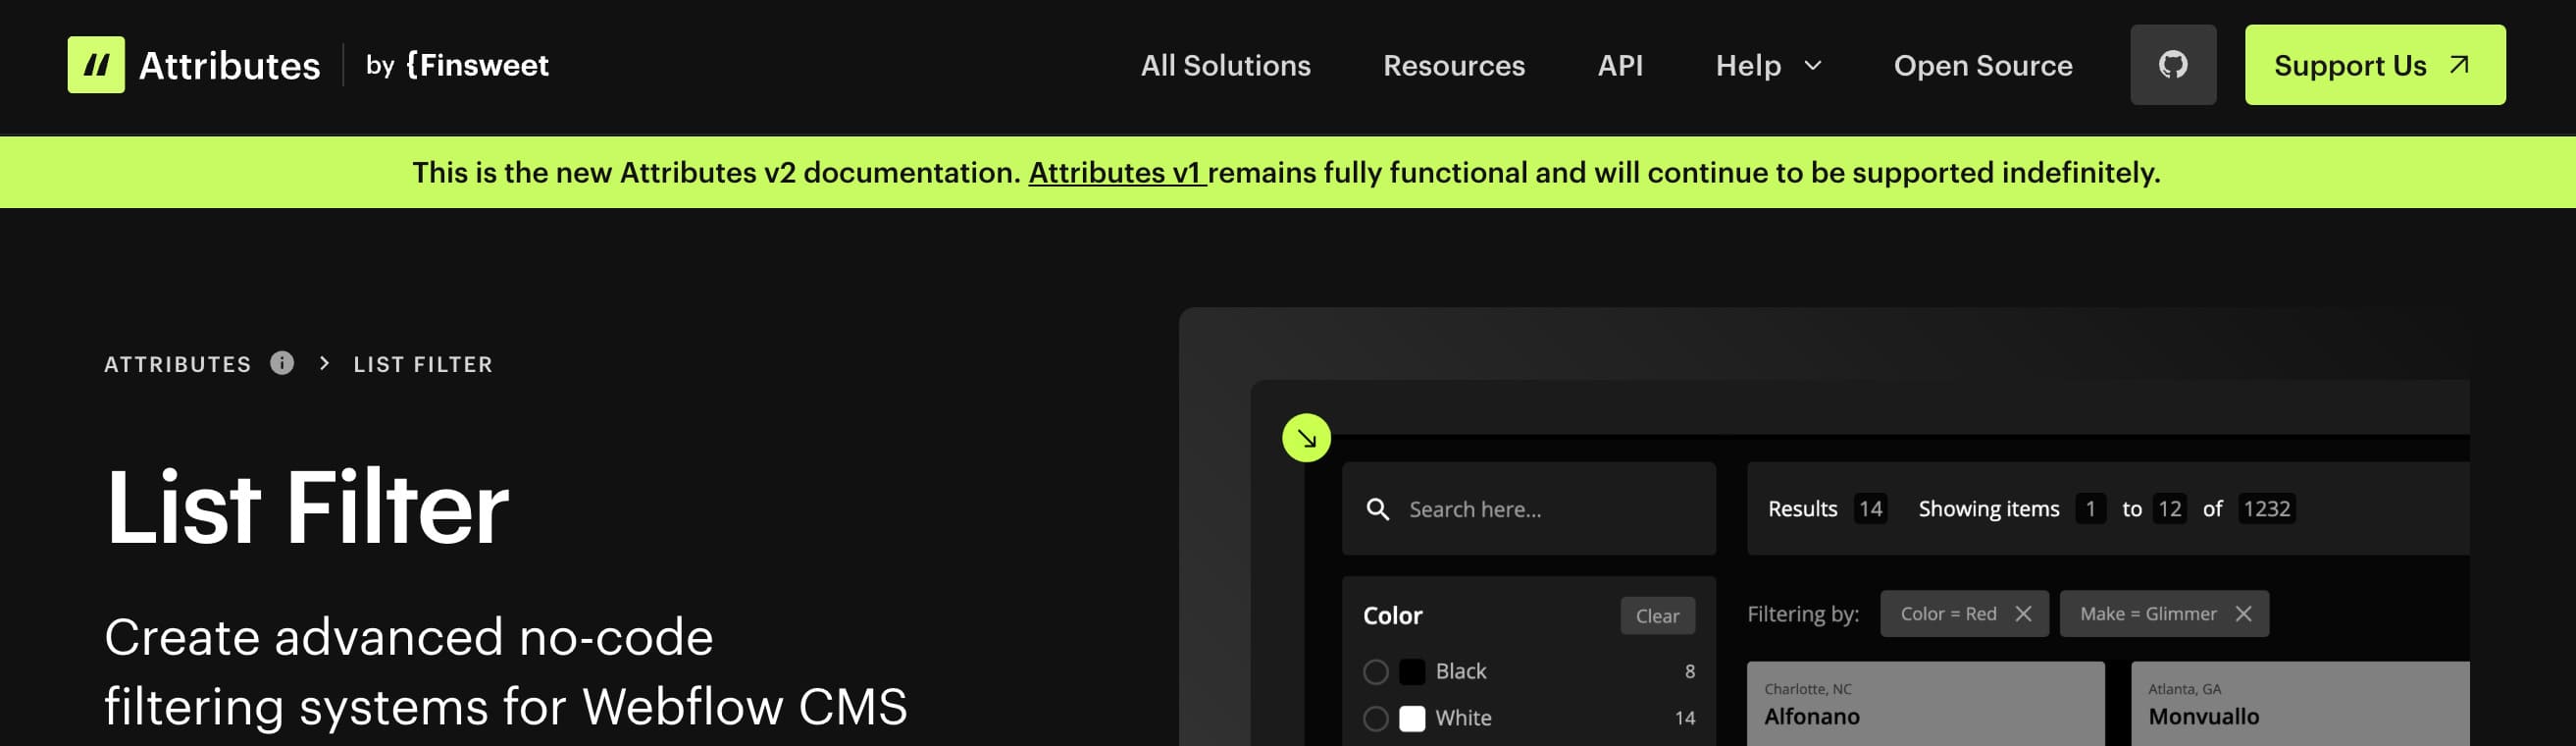
Task: Click the ATTRIBUTES breadcrumb link
Action: click(178, 364)
